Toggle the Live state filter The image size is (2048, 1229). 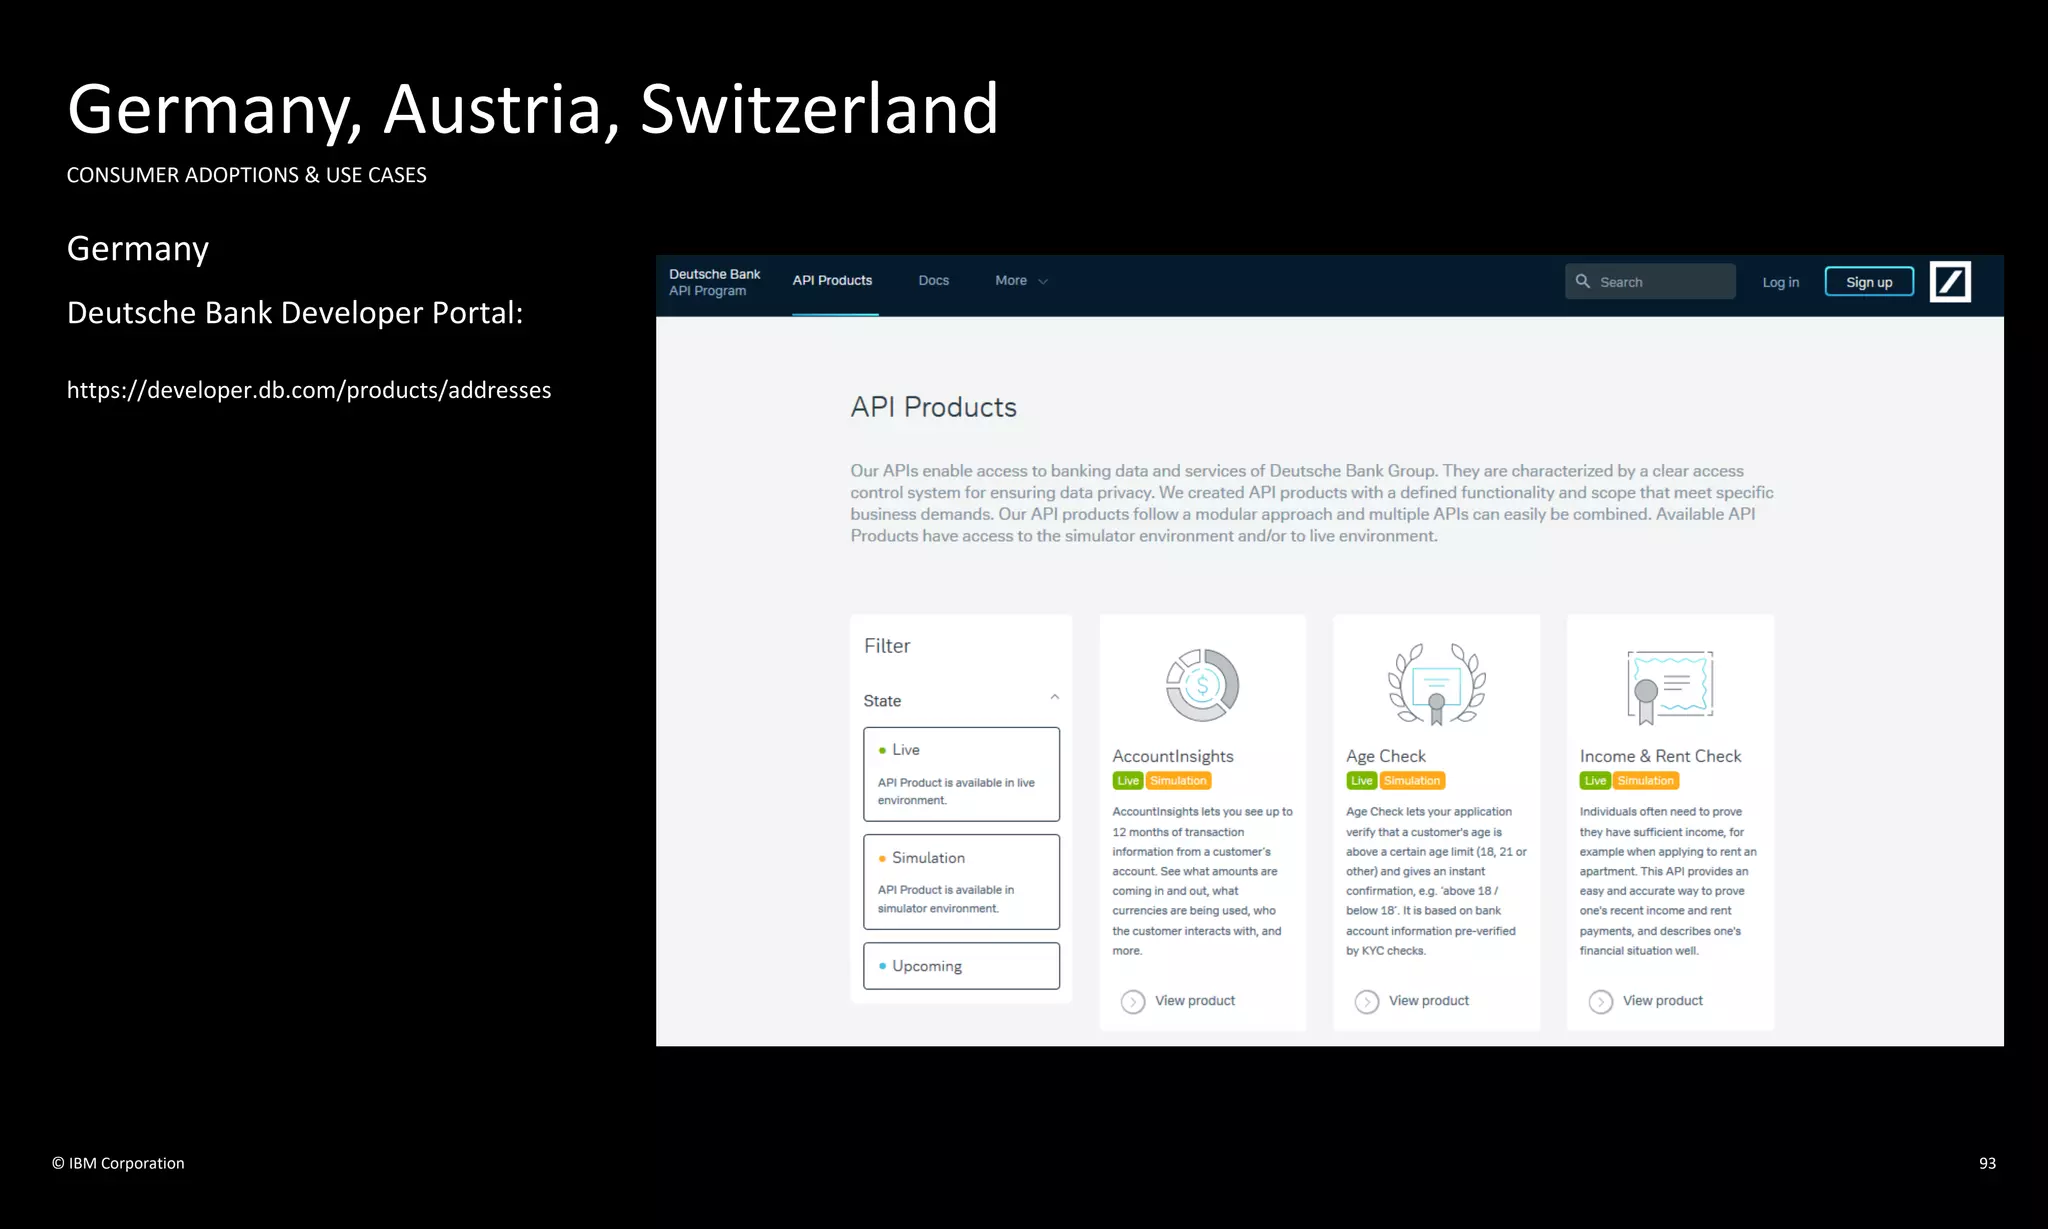[x=961, y=774]
